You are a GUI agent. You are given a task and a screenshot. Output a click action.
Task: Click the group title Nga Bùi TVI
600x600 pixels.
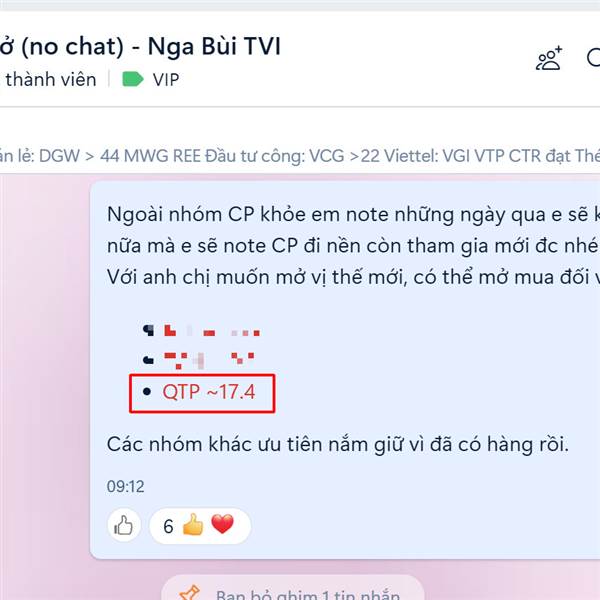tap(214, 46)
